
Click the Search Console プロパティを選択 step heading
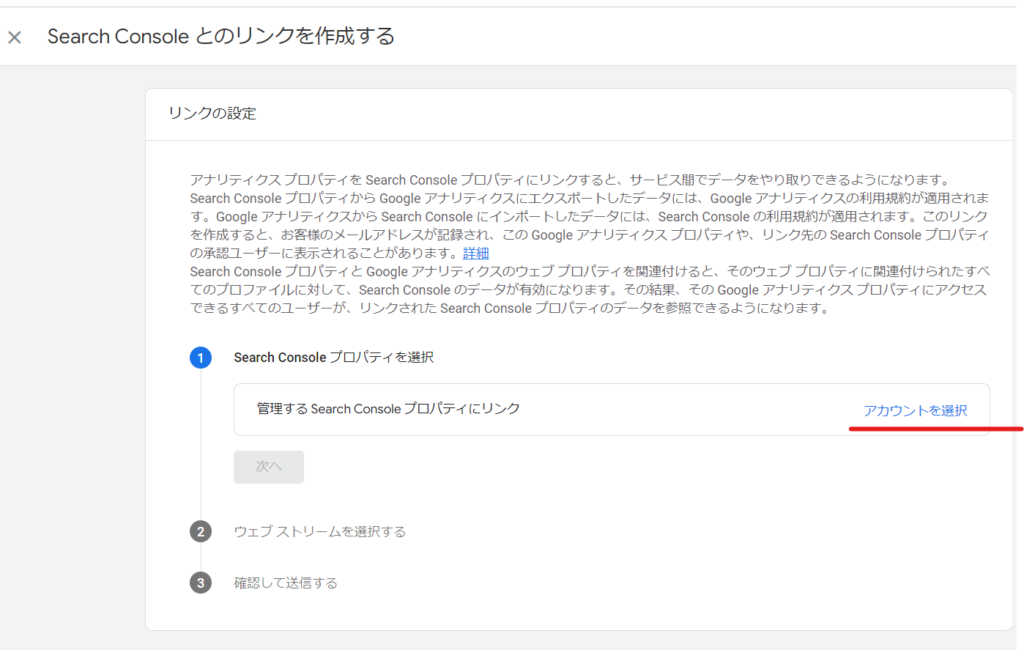click(334, 357)
